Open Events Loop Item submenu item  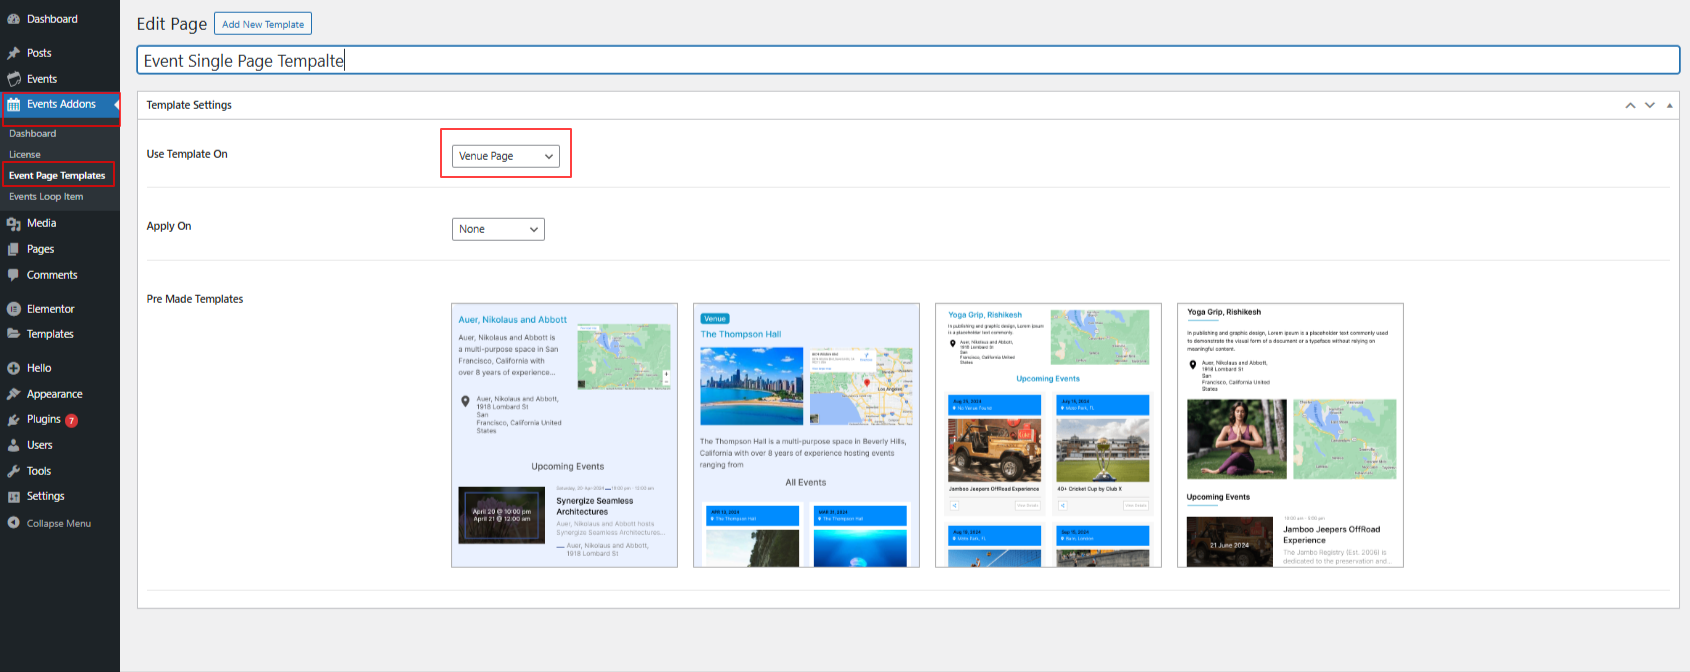tap(46, 197)
